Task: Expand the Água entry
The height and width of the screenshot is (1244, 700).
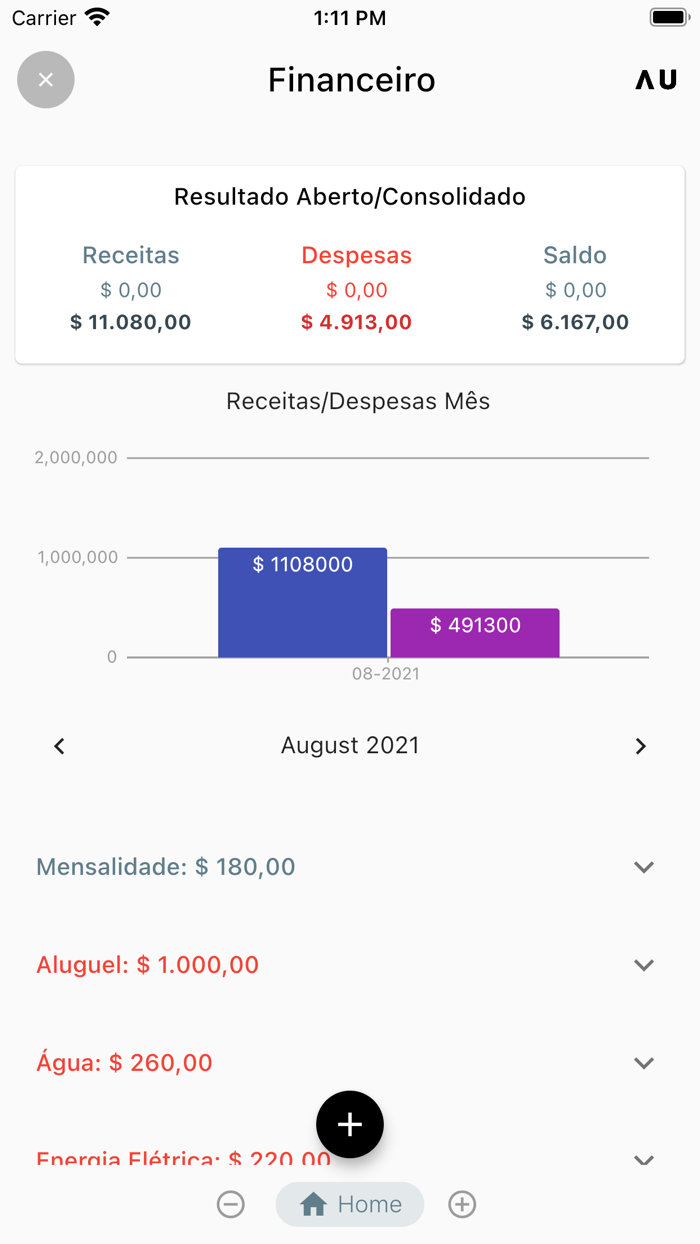Action: (644, 1063)
